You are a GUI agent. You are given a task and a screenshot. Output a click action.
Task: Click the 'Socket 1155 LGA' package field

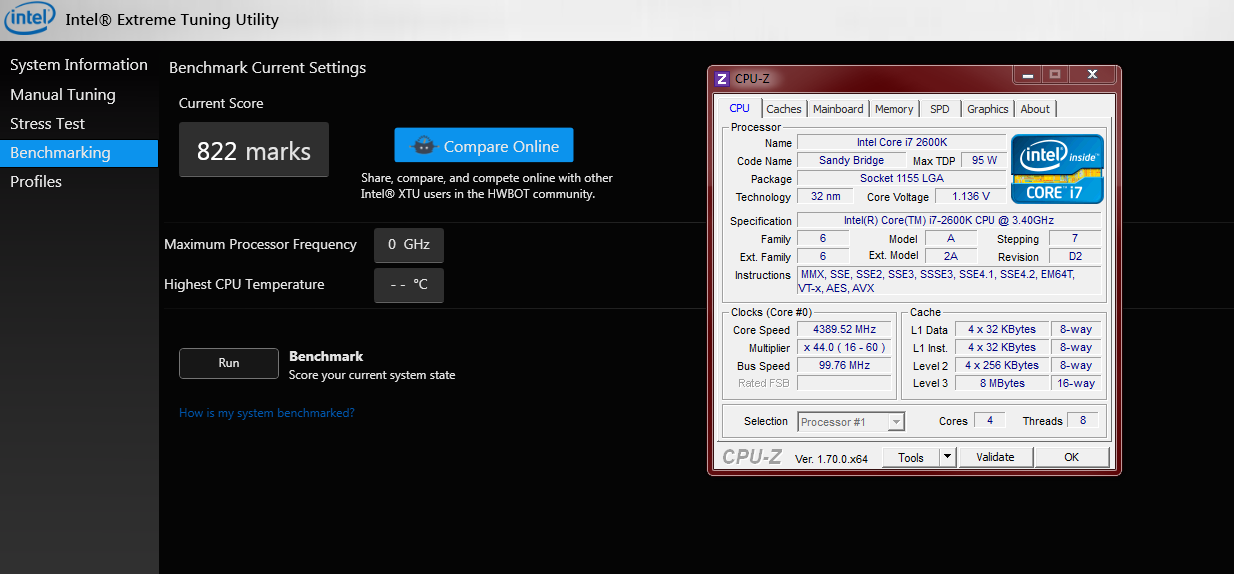902,178
